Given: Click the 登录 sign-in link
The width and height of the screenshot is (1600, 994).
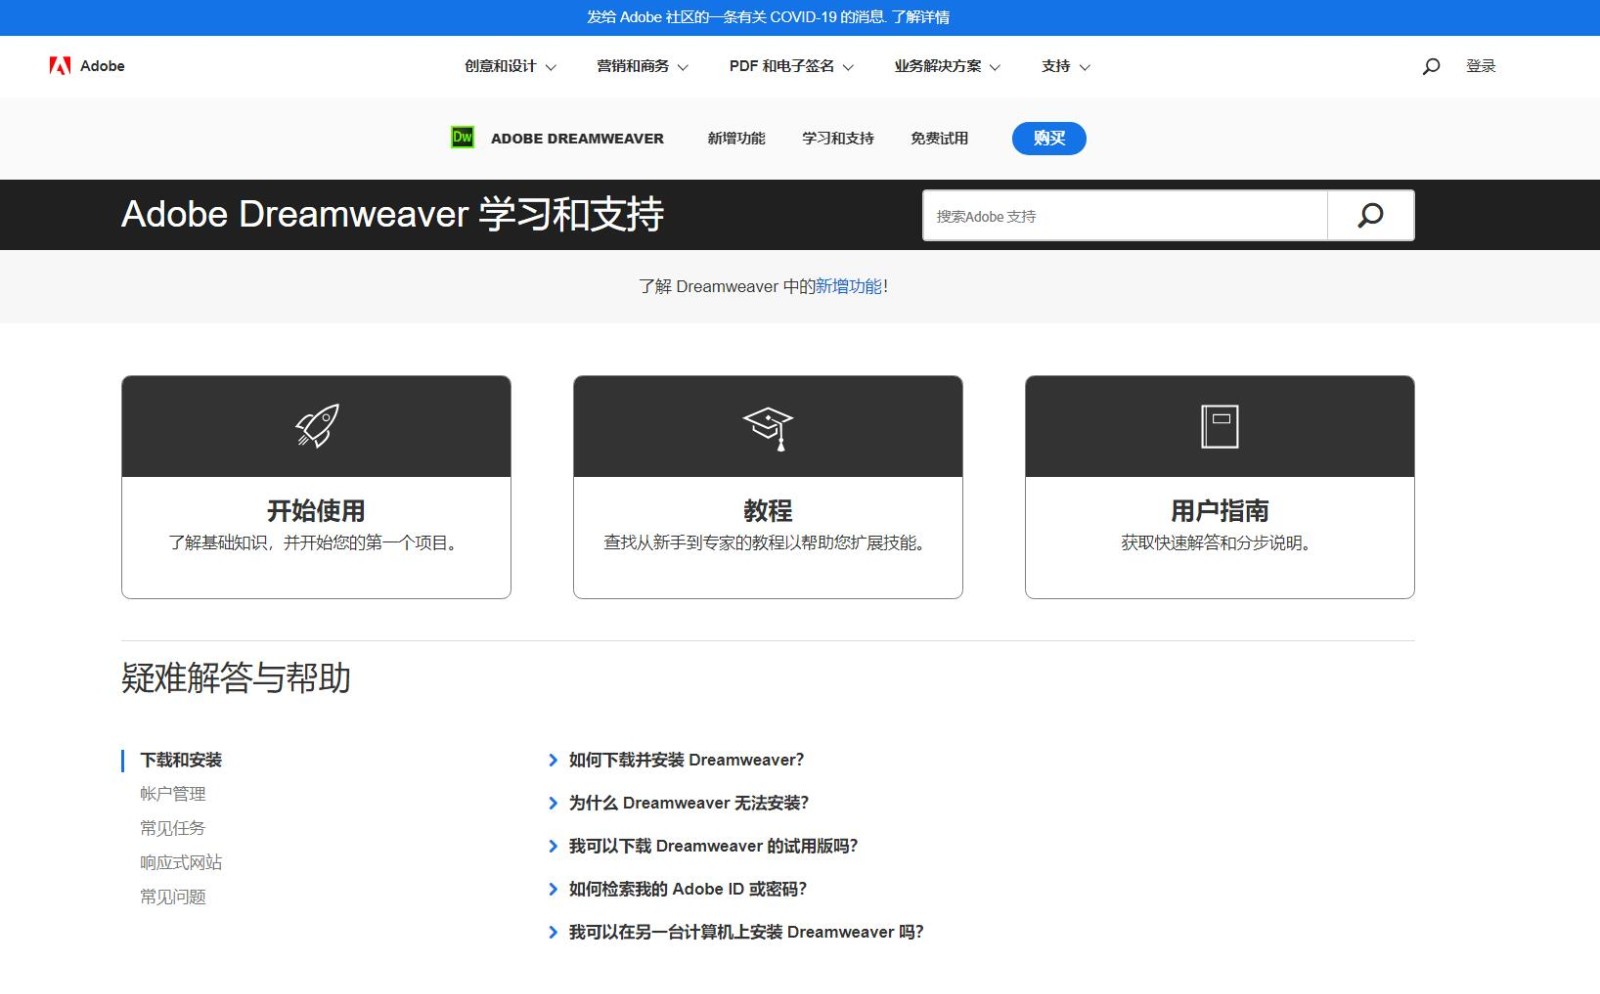Looking at the screenshot, I should pos(1481,66).
